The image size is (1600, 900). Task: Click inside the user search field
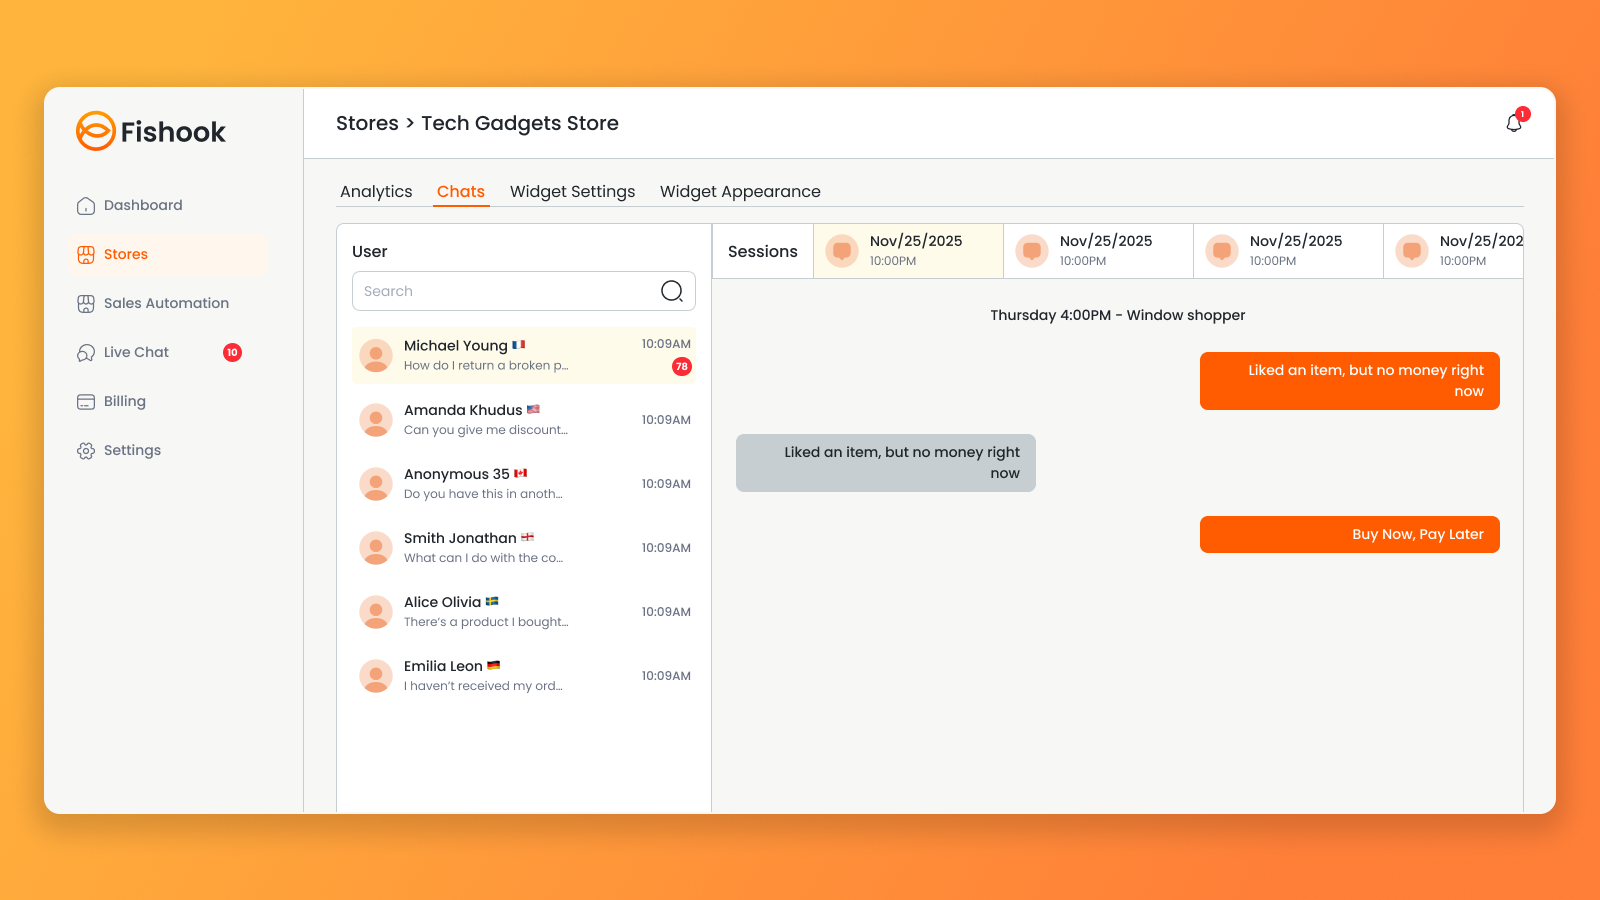[480, 291]
